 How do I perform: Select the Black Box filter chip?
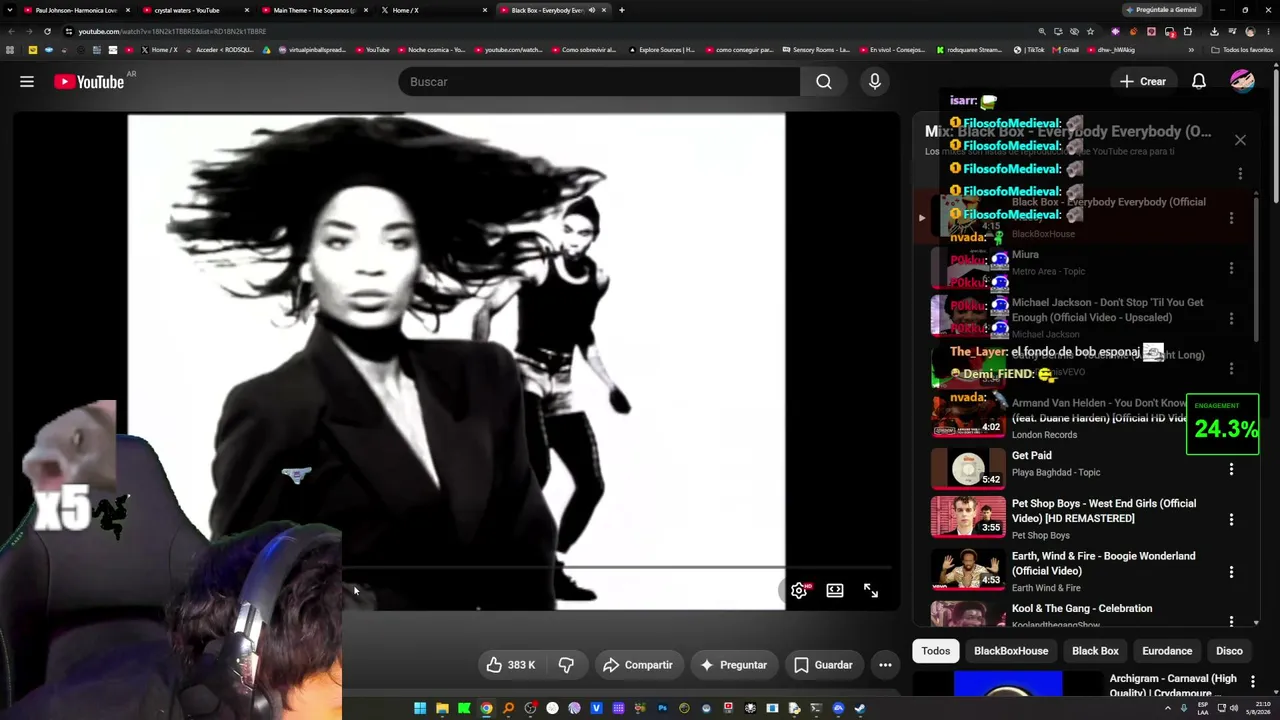click(1095, 651)
